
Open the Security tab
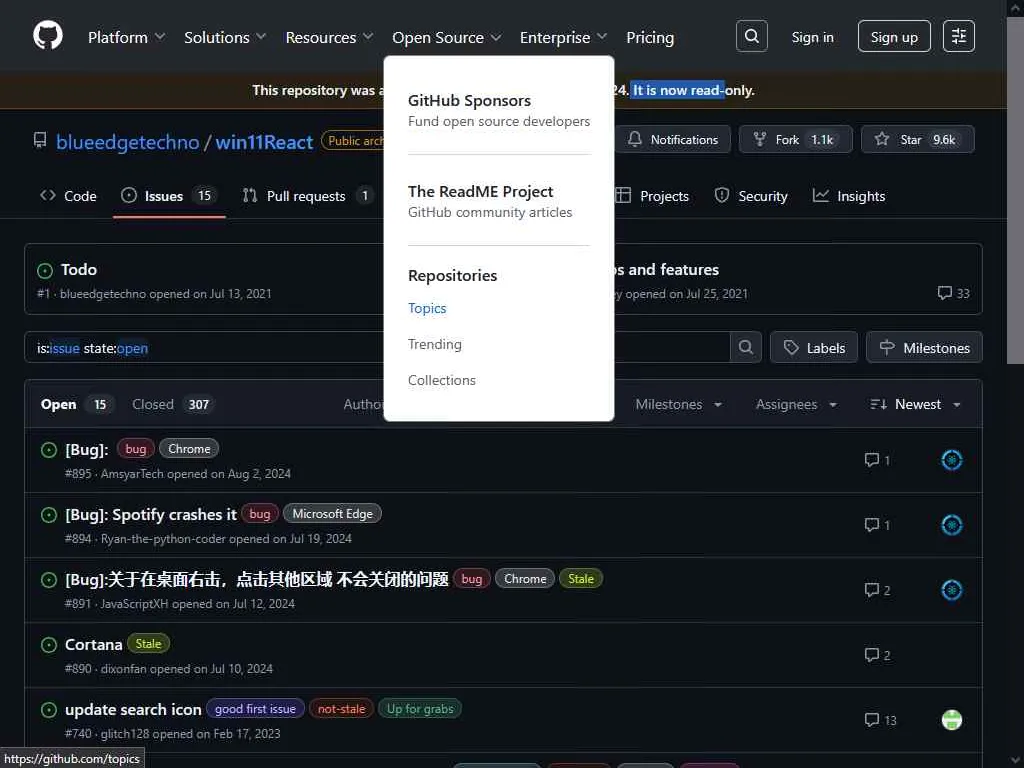tap(751, 196)
